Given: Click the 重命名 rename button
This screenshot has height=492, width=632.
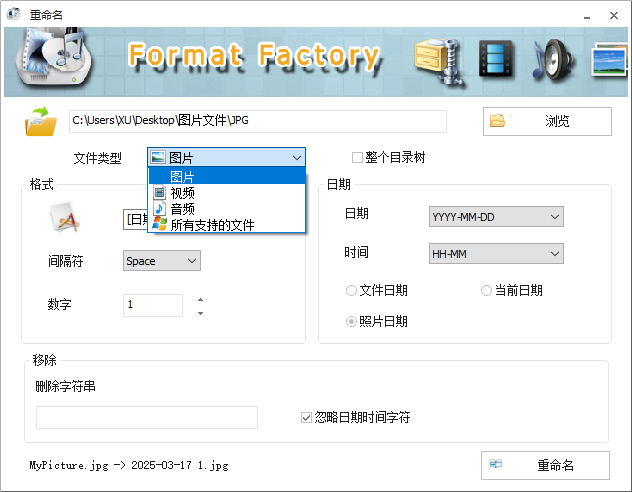Looking at the screenshot, I should [545, 465].
